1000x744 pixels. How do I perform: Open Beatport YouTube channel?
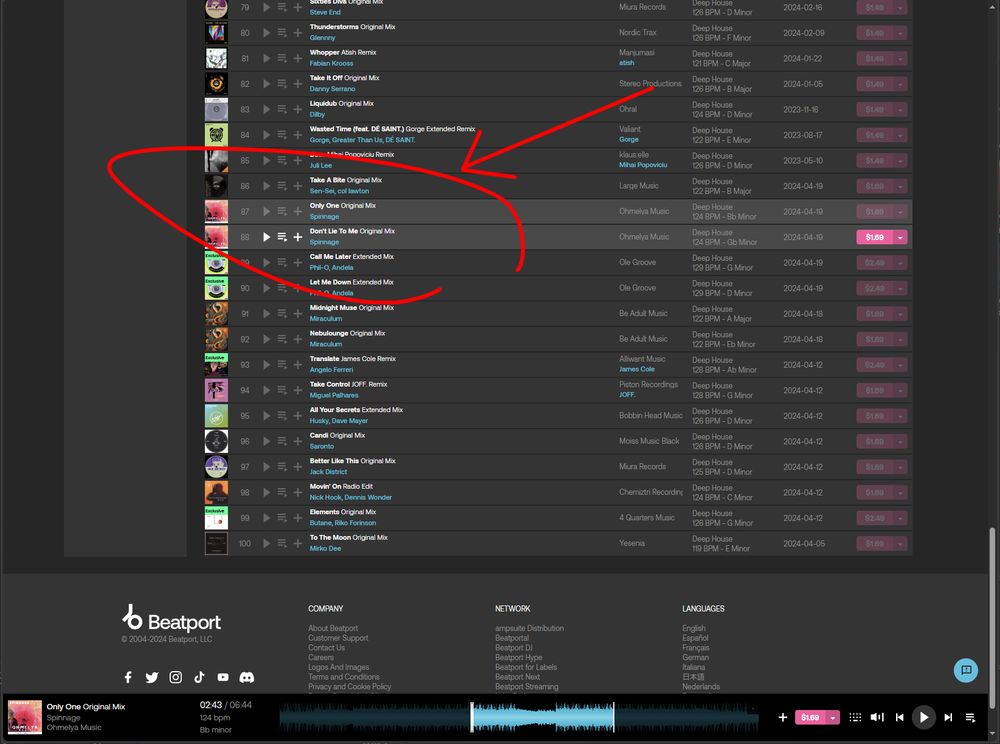pyautogui.click(x=223, y=677)
